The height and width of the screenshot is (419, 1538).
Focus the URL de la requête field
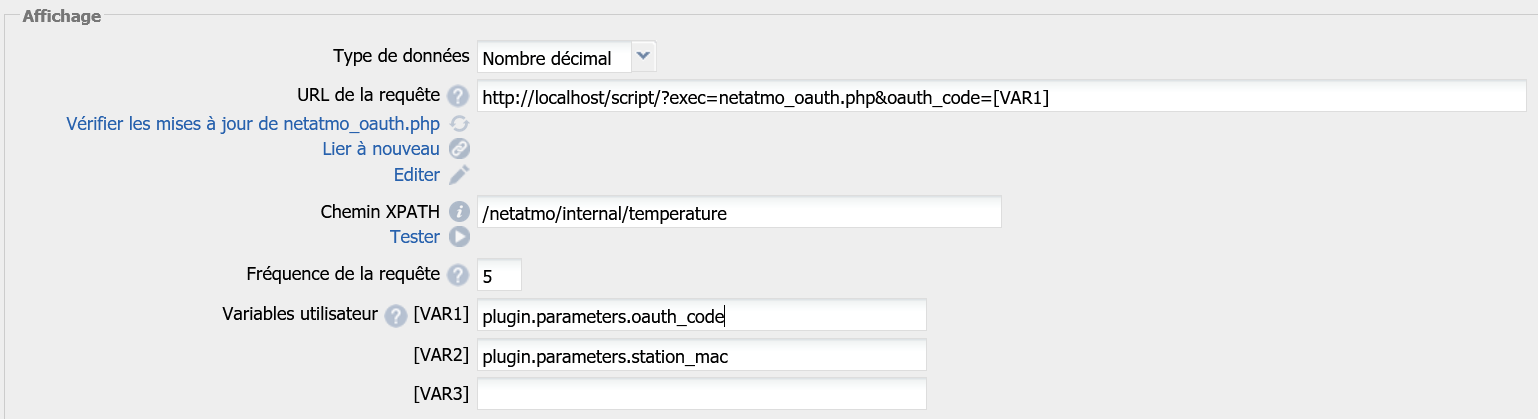(x=1000, y=97)
